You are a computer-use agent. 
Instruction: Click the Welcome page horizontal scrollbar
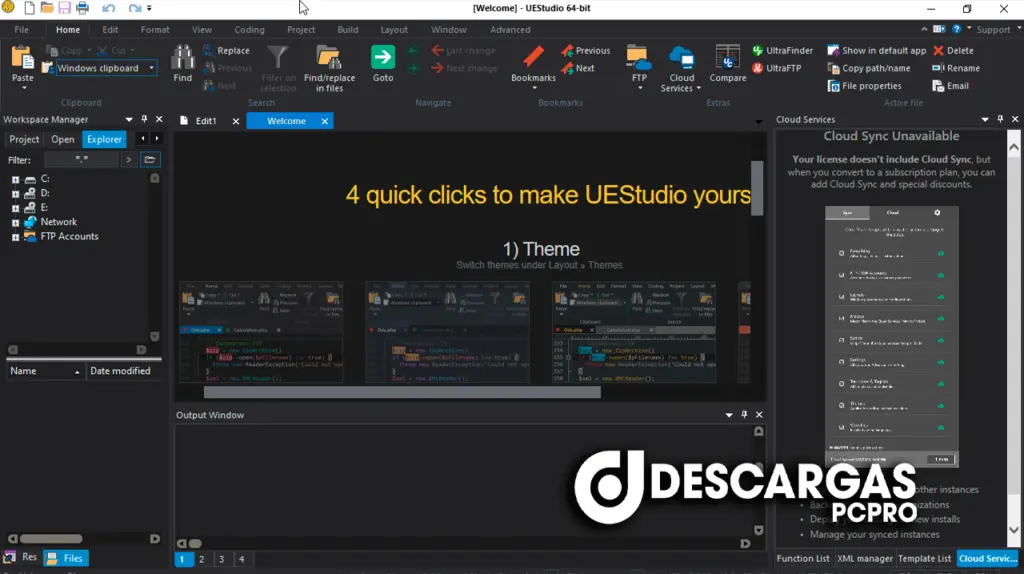click(402, 392)
